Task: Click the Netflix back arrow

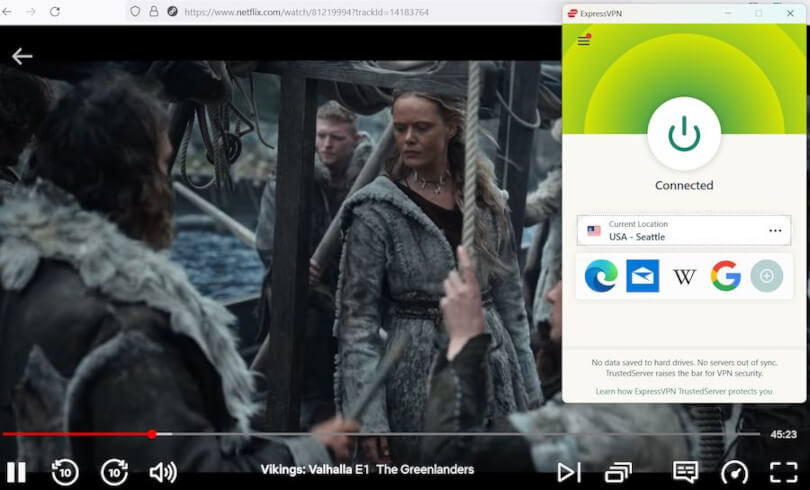Action: [22, 56]
